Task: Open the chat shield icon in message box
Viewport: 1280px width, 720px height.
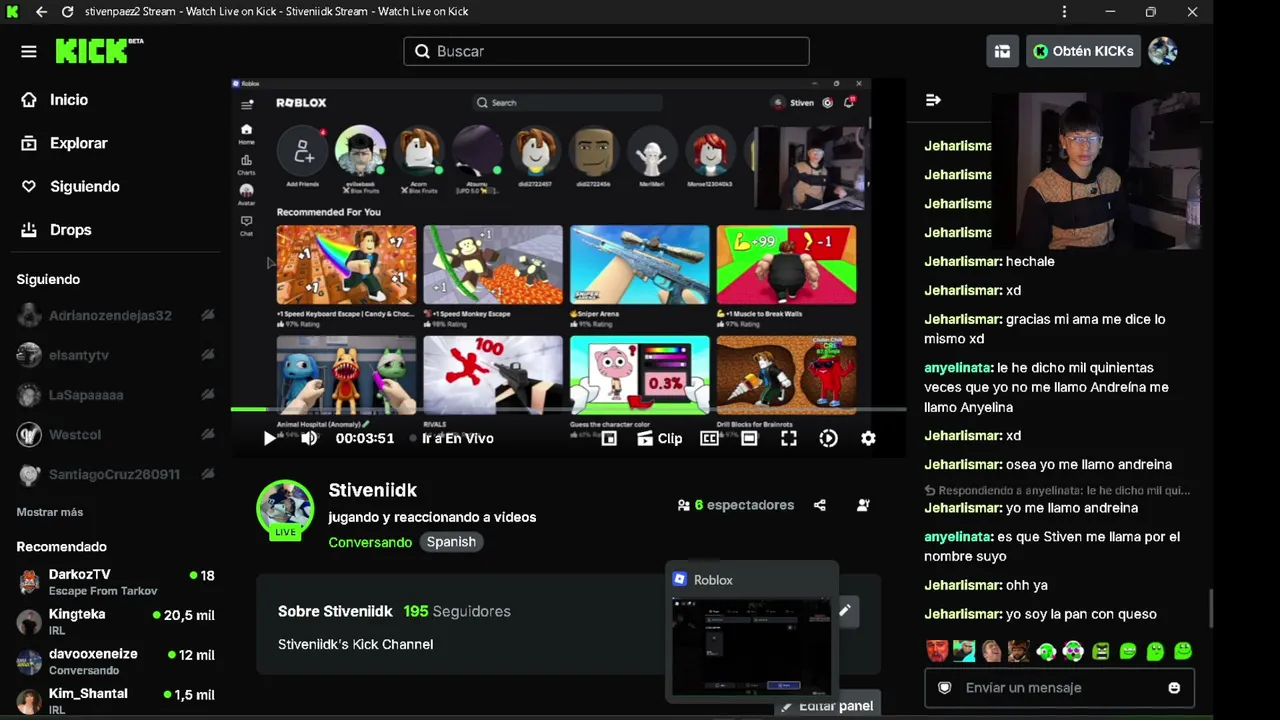Action: 944,688
